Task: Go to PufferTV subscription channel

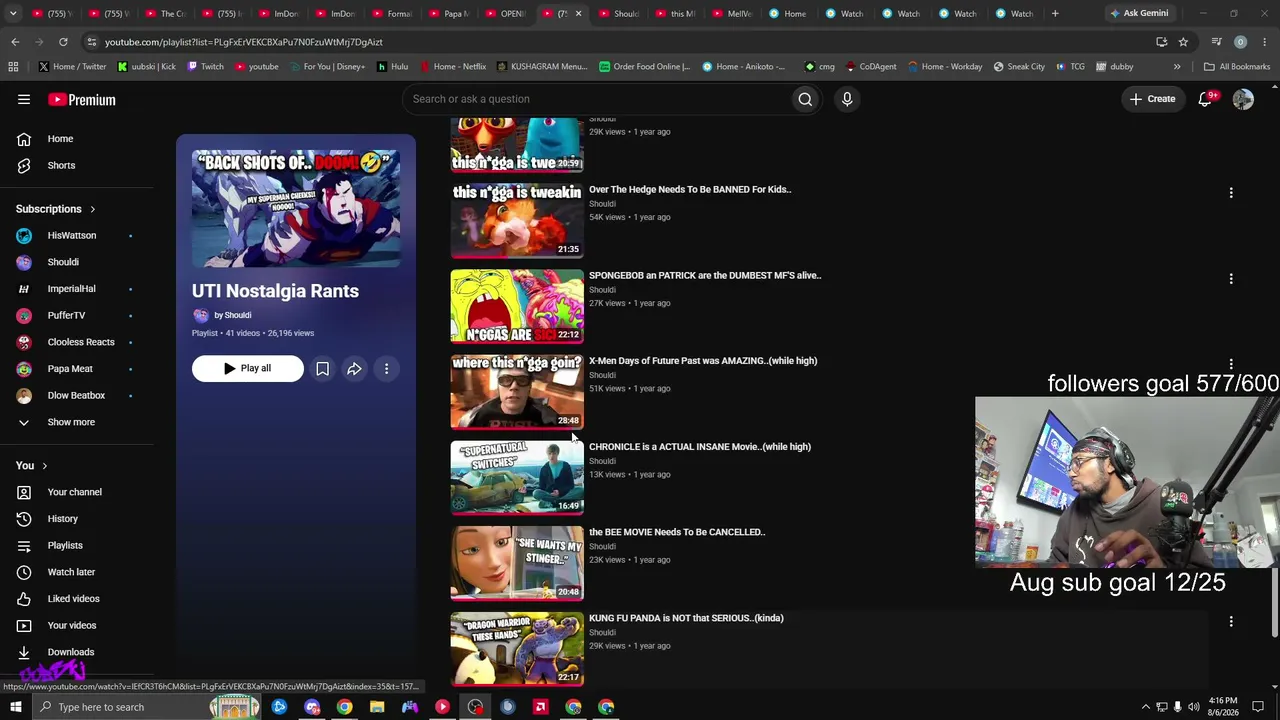Action: pyautogui.click(x=66, y=315)
